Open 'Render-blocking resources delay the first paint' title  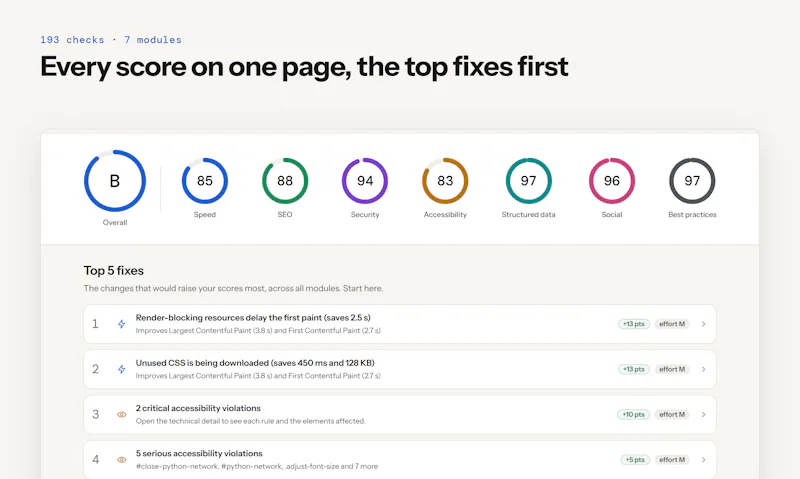(253, 317)
